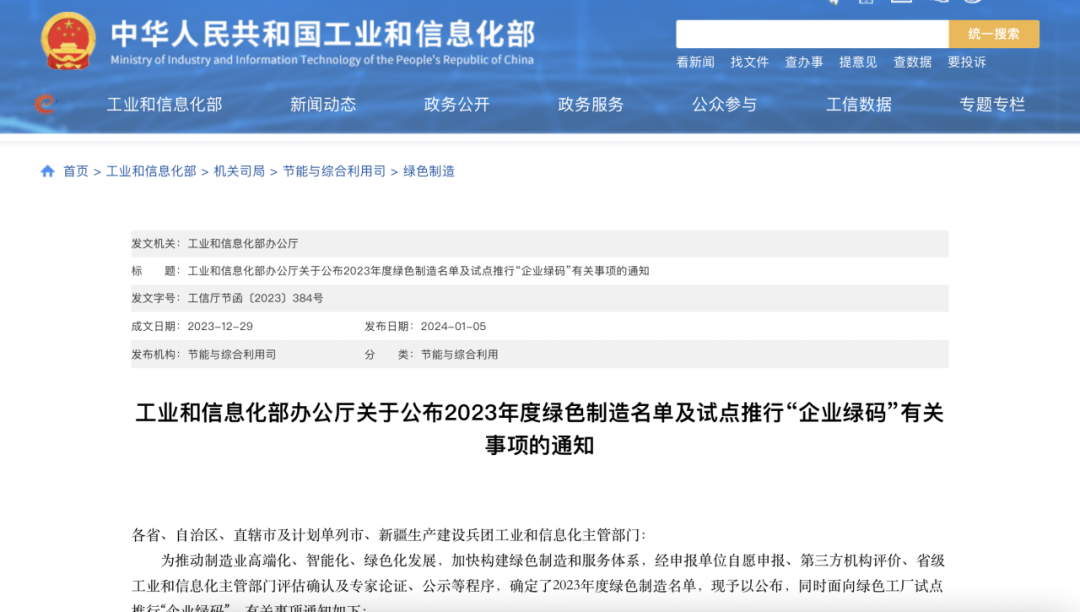Click 机关司局 in the breadcrumb
The height and width of the screenshot is (612, 1080).
coord(239,171)
